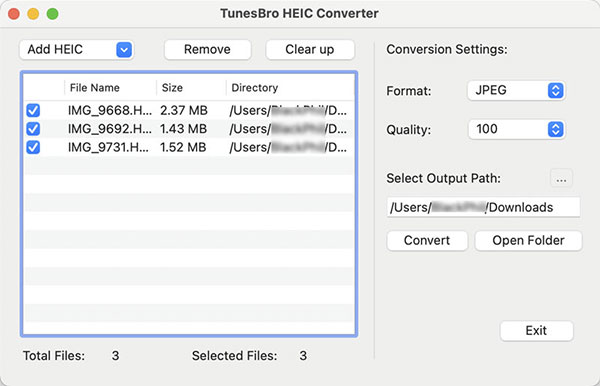The image size is (600, 386).
Task: Click the Exit button
Action: coord(536,331)
